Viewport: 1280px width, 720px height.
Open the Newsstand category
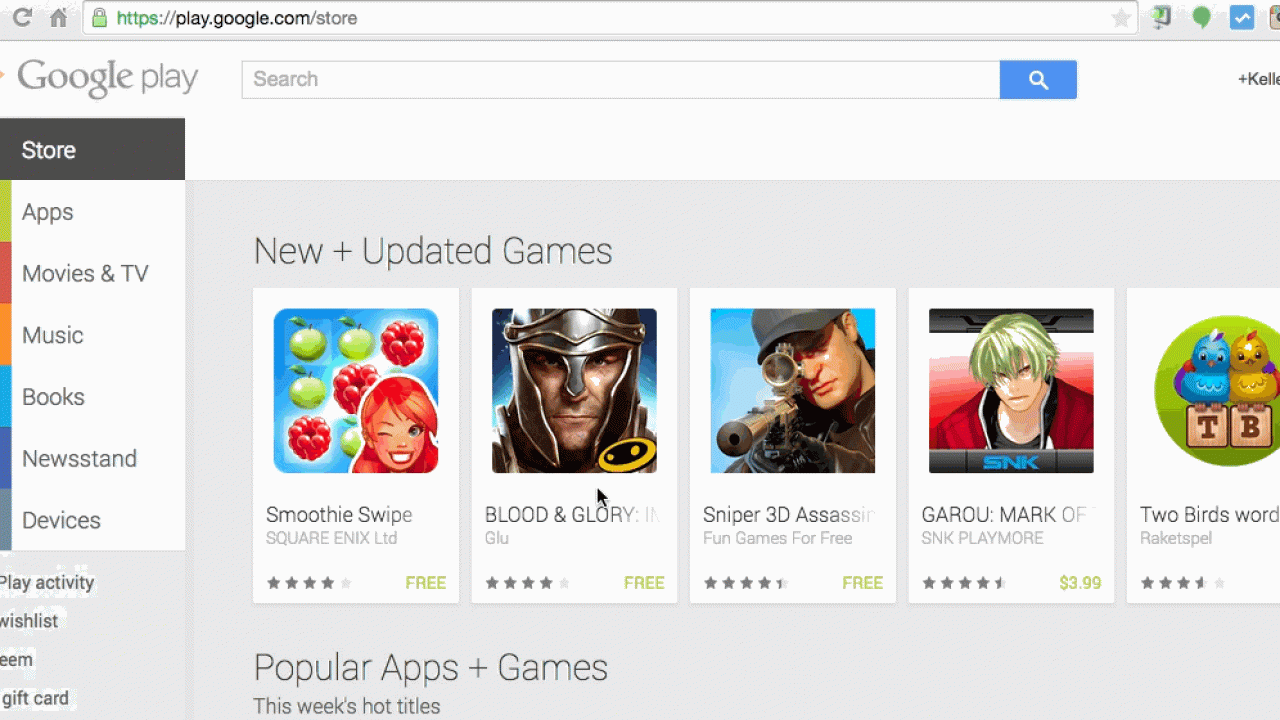(92, 458)
